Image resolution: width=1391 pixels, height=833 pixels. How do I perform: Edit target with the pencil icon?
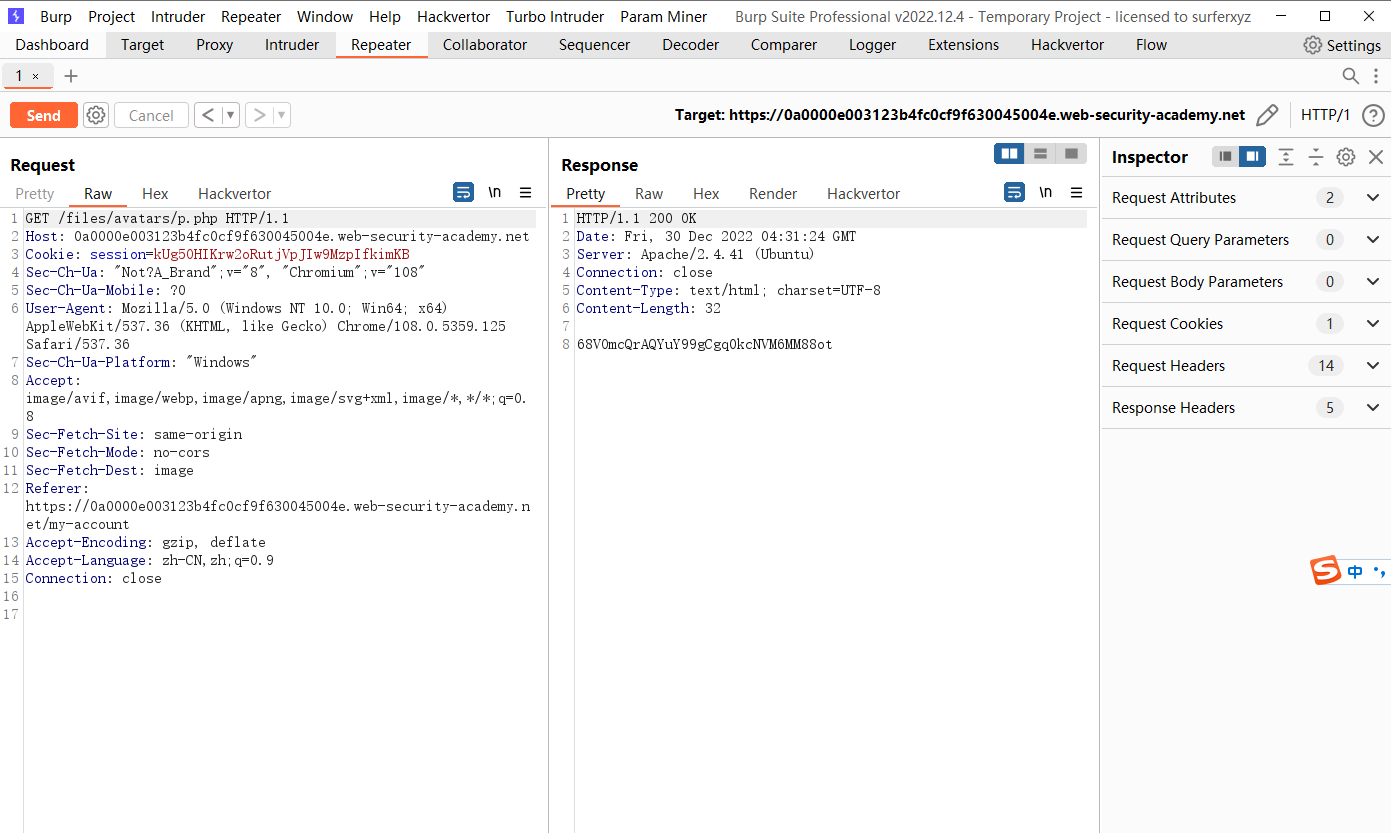pos(1267,115)
